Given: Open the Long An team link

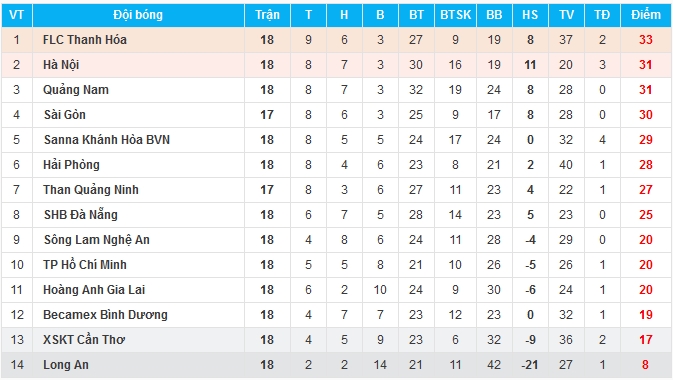Looking at the screenshot, I should 66,365.
